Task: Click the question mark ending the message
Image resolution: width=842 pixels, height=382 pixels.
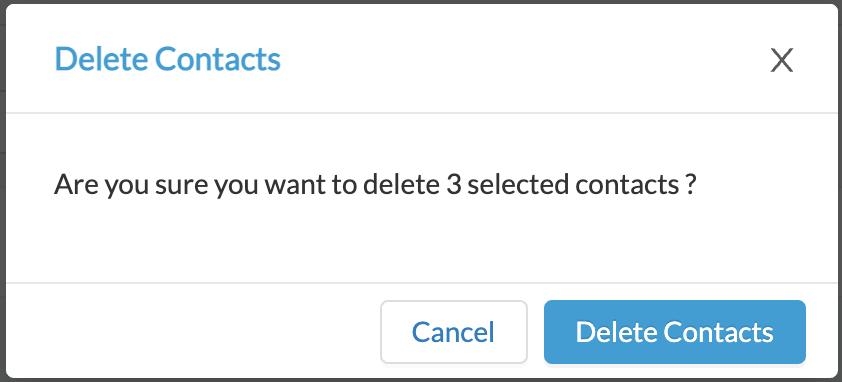Action: tap(691, 185)
